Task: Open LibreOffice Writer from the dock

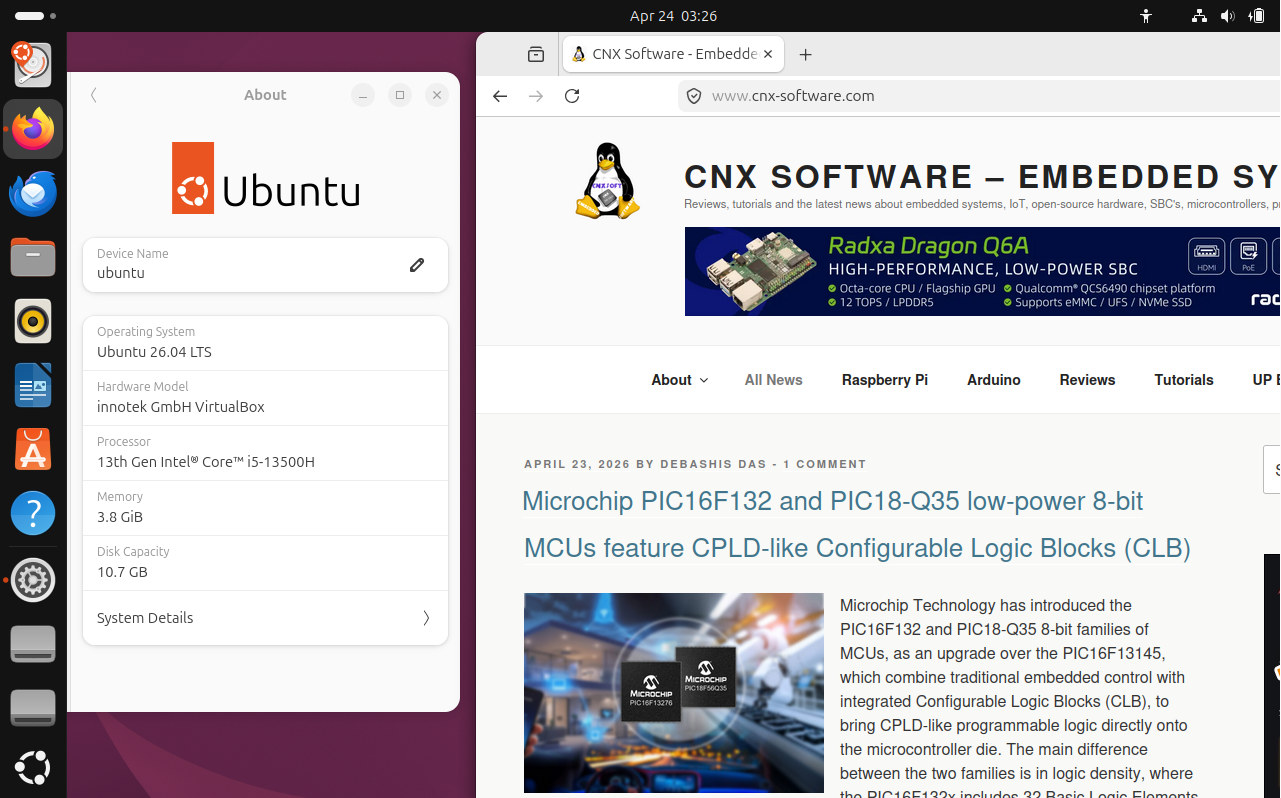Action: (33, 386)
